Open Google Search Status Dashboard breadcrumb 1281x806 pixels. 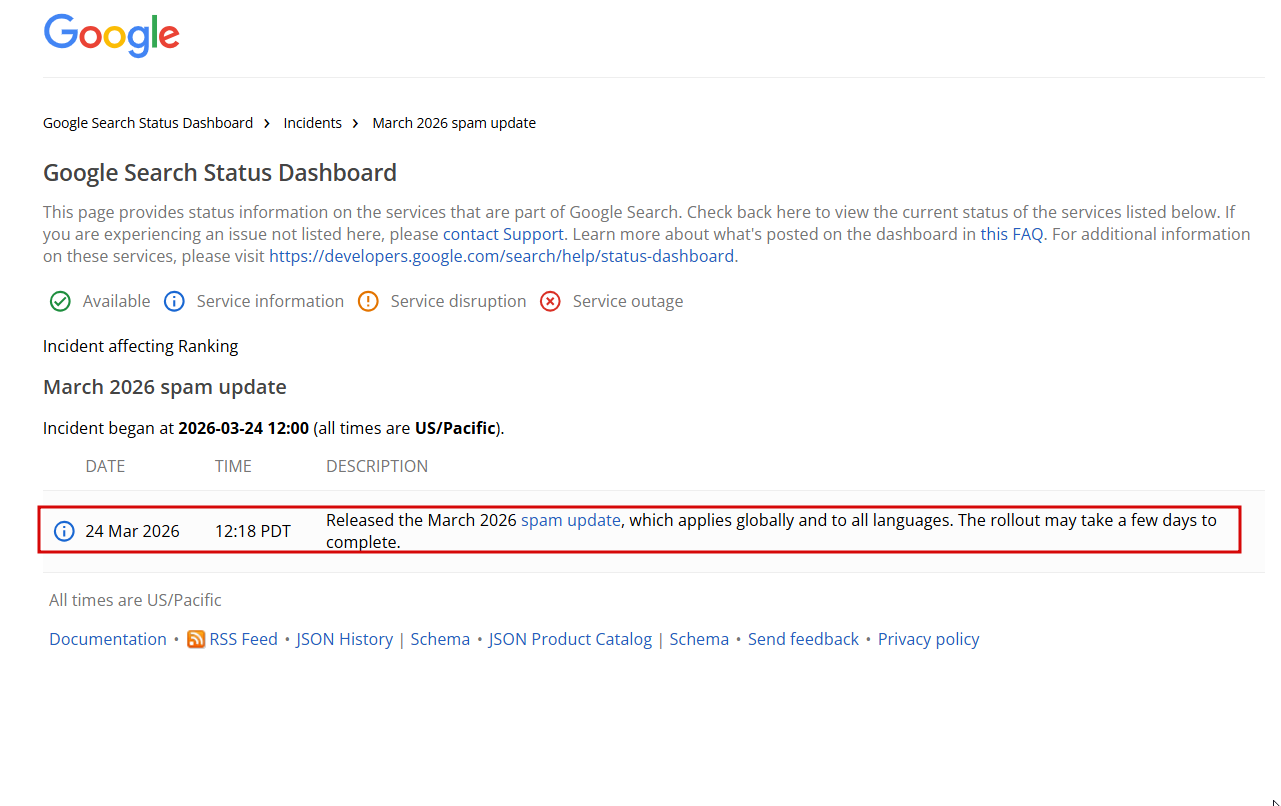click(x=148, y=123)
